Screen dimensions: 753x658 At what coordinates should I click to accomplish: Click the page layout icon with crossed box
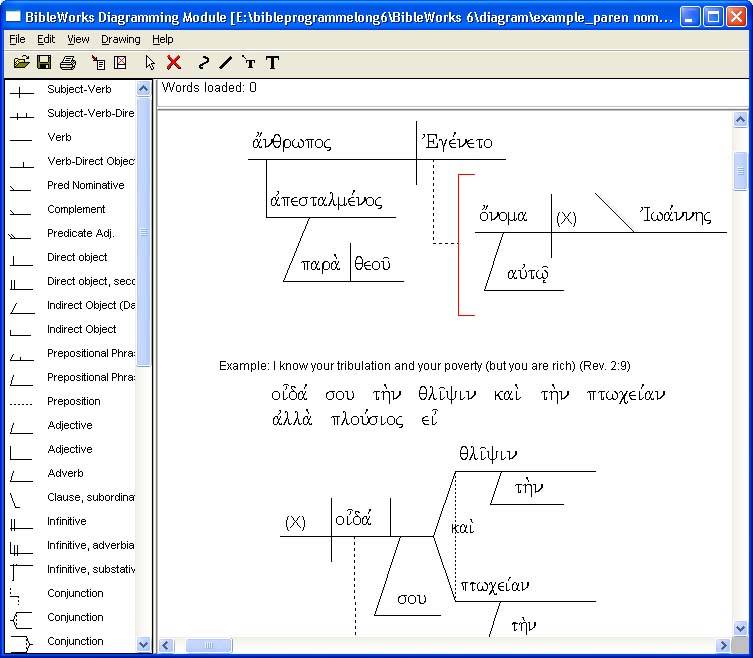pyautogui.click(x=120, y=62)
